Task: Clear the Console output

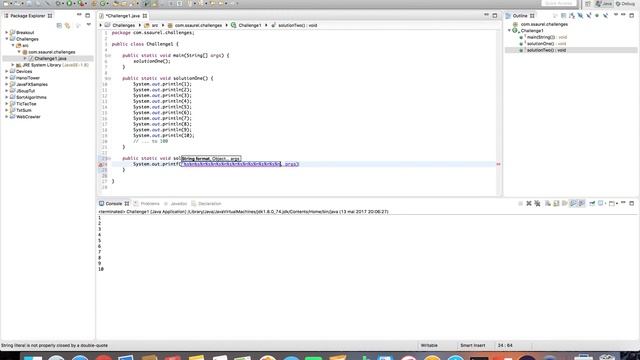Action: [548, 203]
